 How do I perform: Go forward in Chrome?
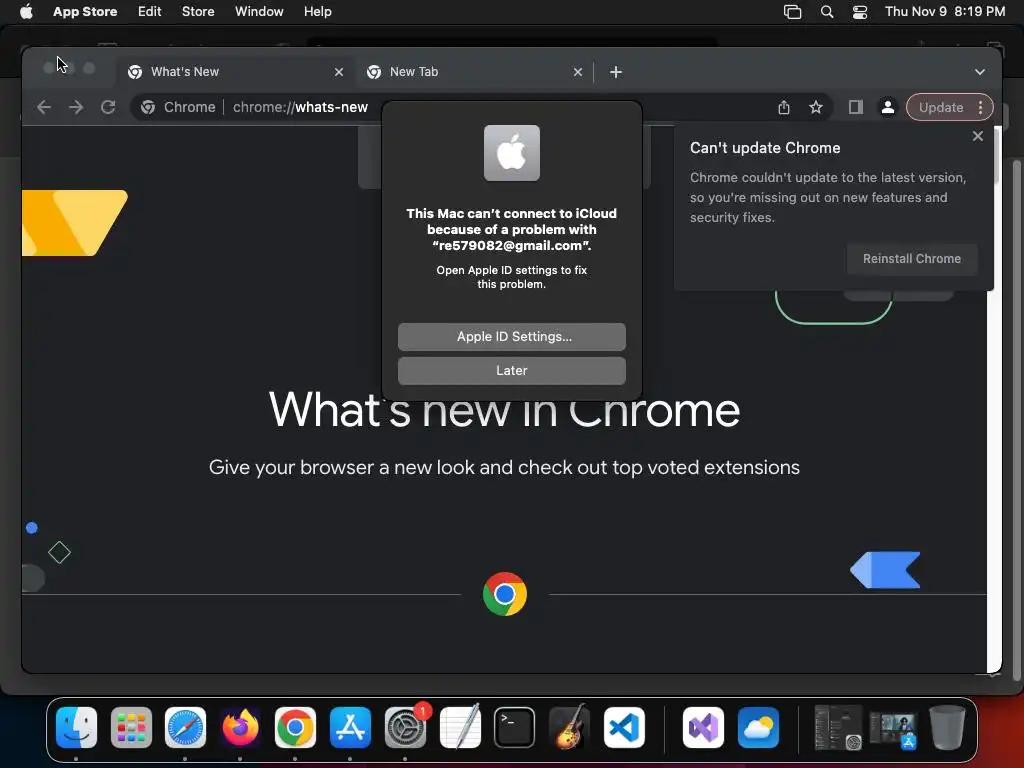[x=76, y=107]
